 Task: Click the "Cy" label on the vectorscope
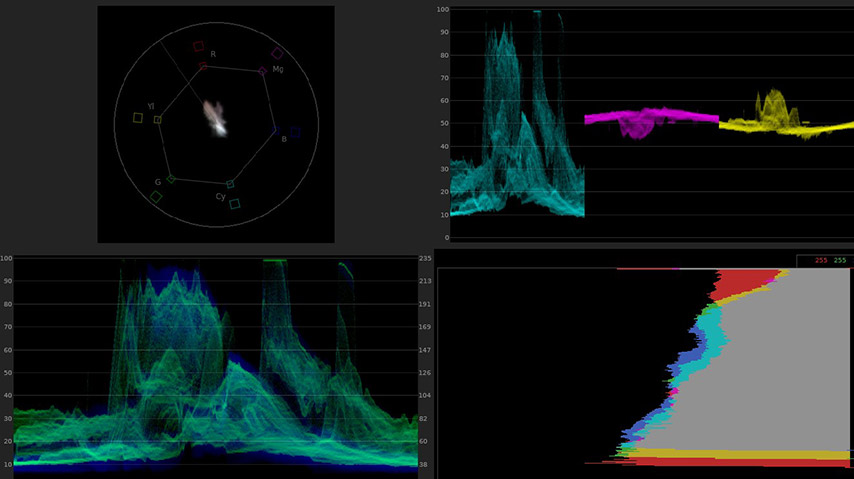point(221,197)
